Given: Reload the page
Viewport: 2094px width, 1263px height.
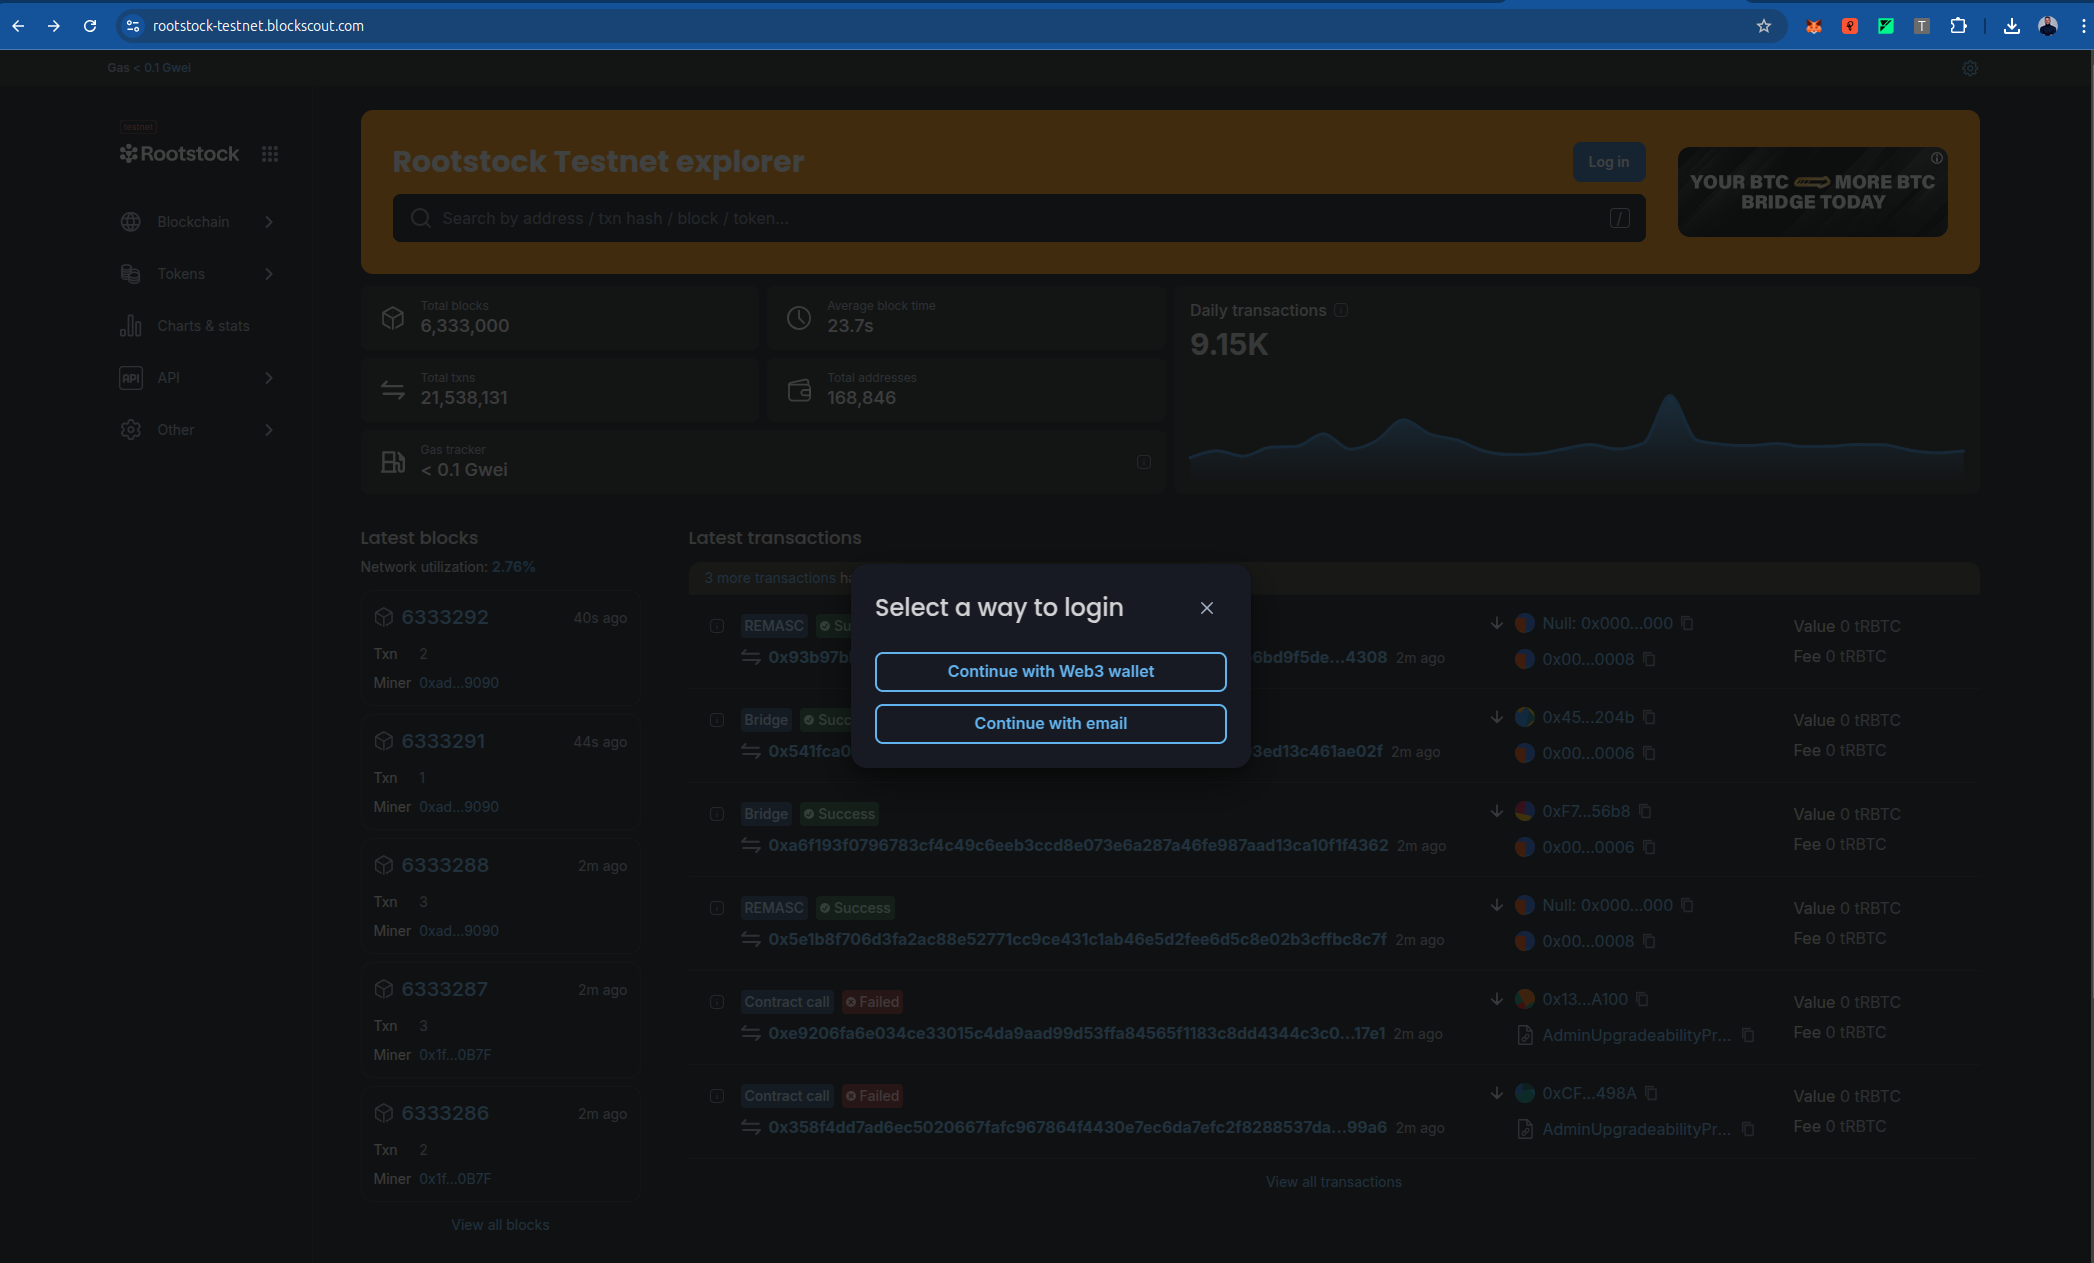Looking at the screenshot, I should [x=90, y=26].
